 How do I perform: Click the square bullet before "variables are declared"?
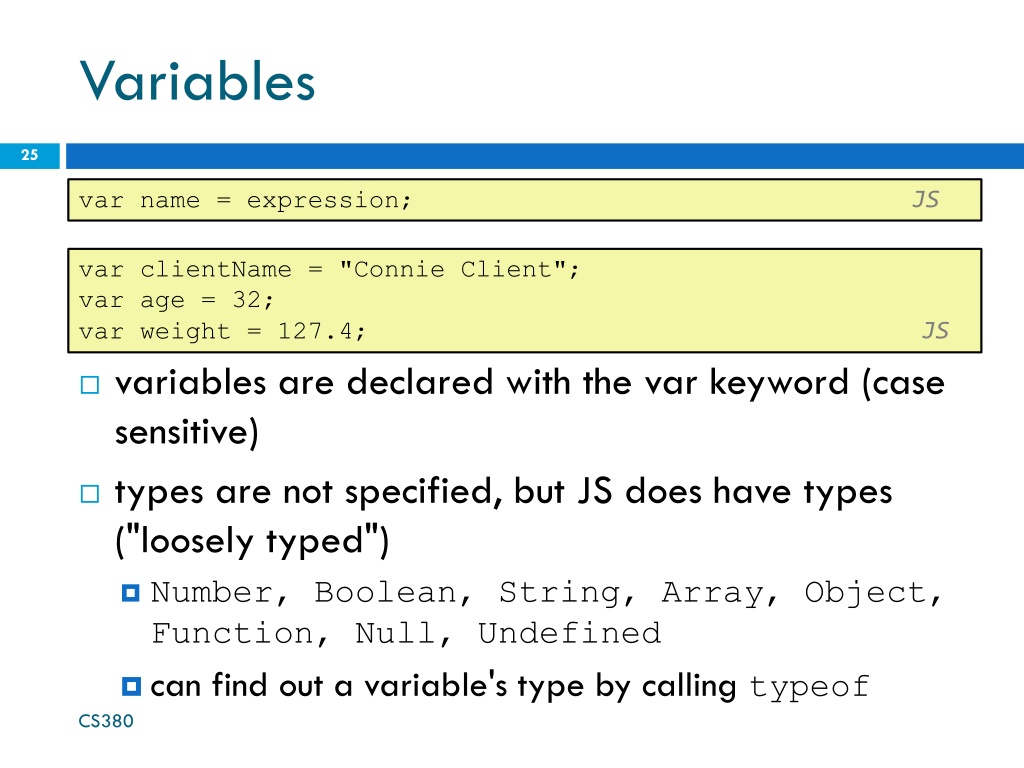coord(90,385)
